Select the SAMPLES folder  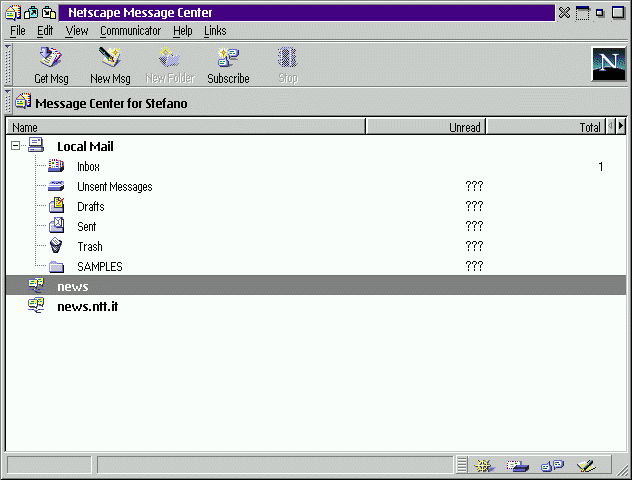(x=100, y=266)
